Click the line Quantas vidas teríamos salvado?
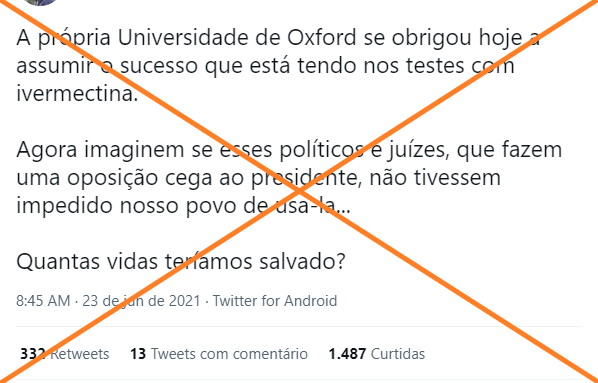This screenshot has width=598, height=383. (181, 261)
